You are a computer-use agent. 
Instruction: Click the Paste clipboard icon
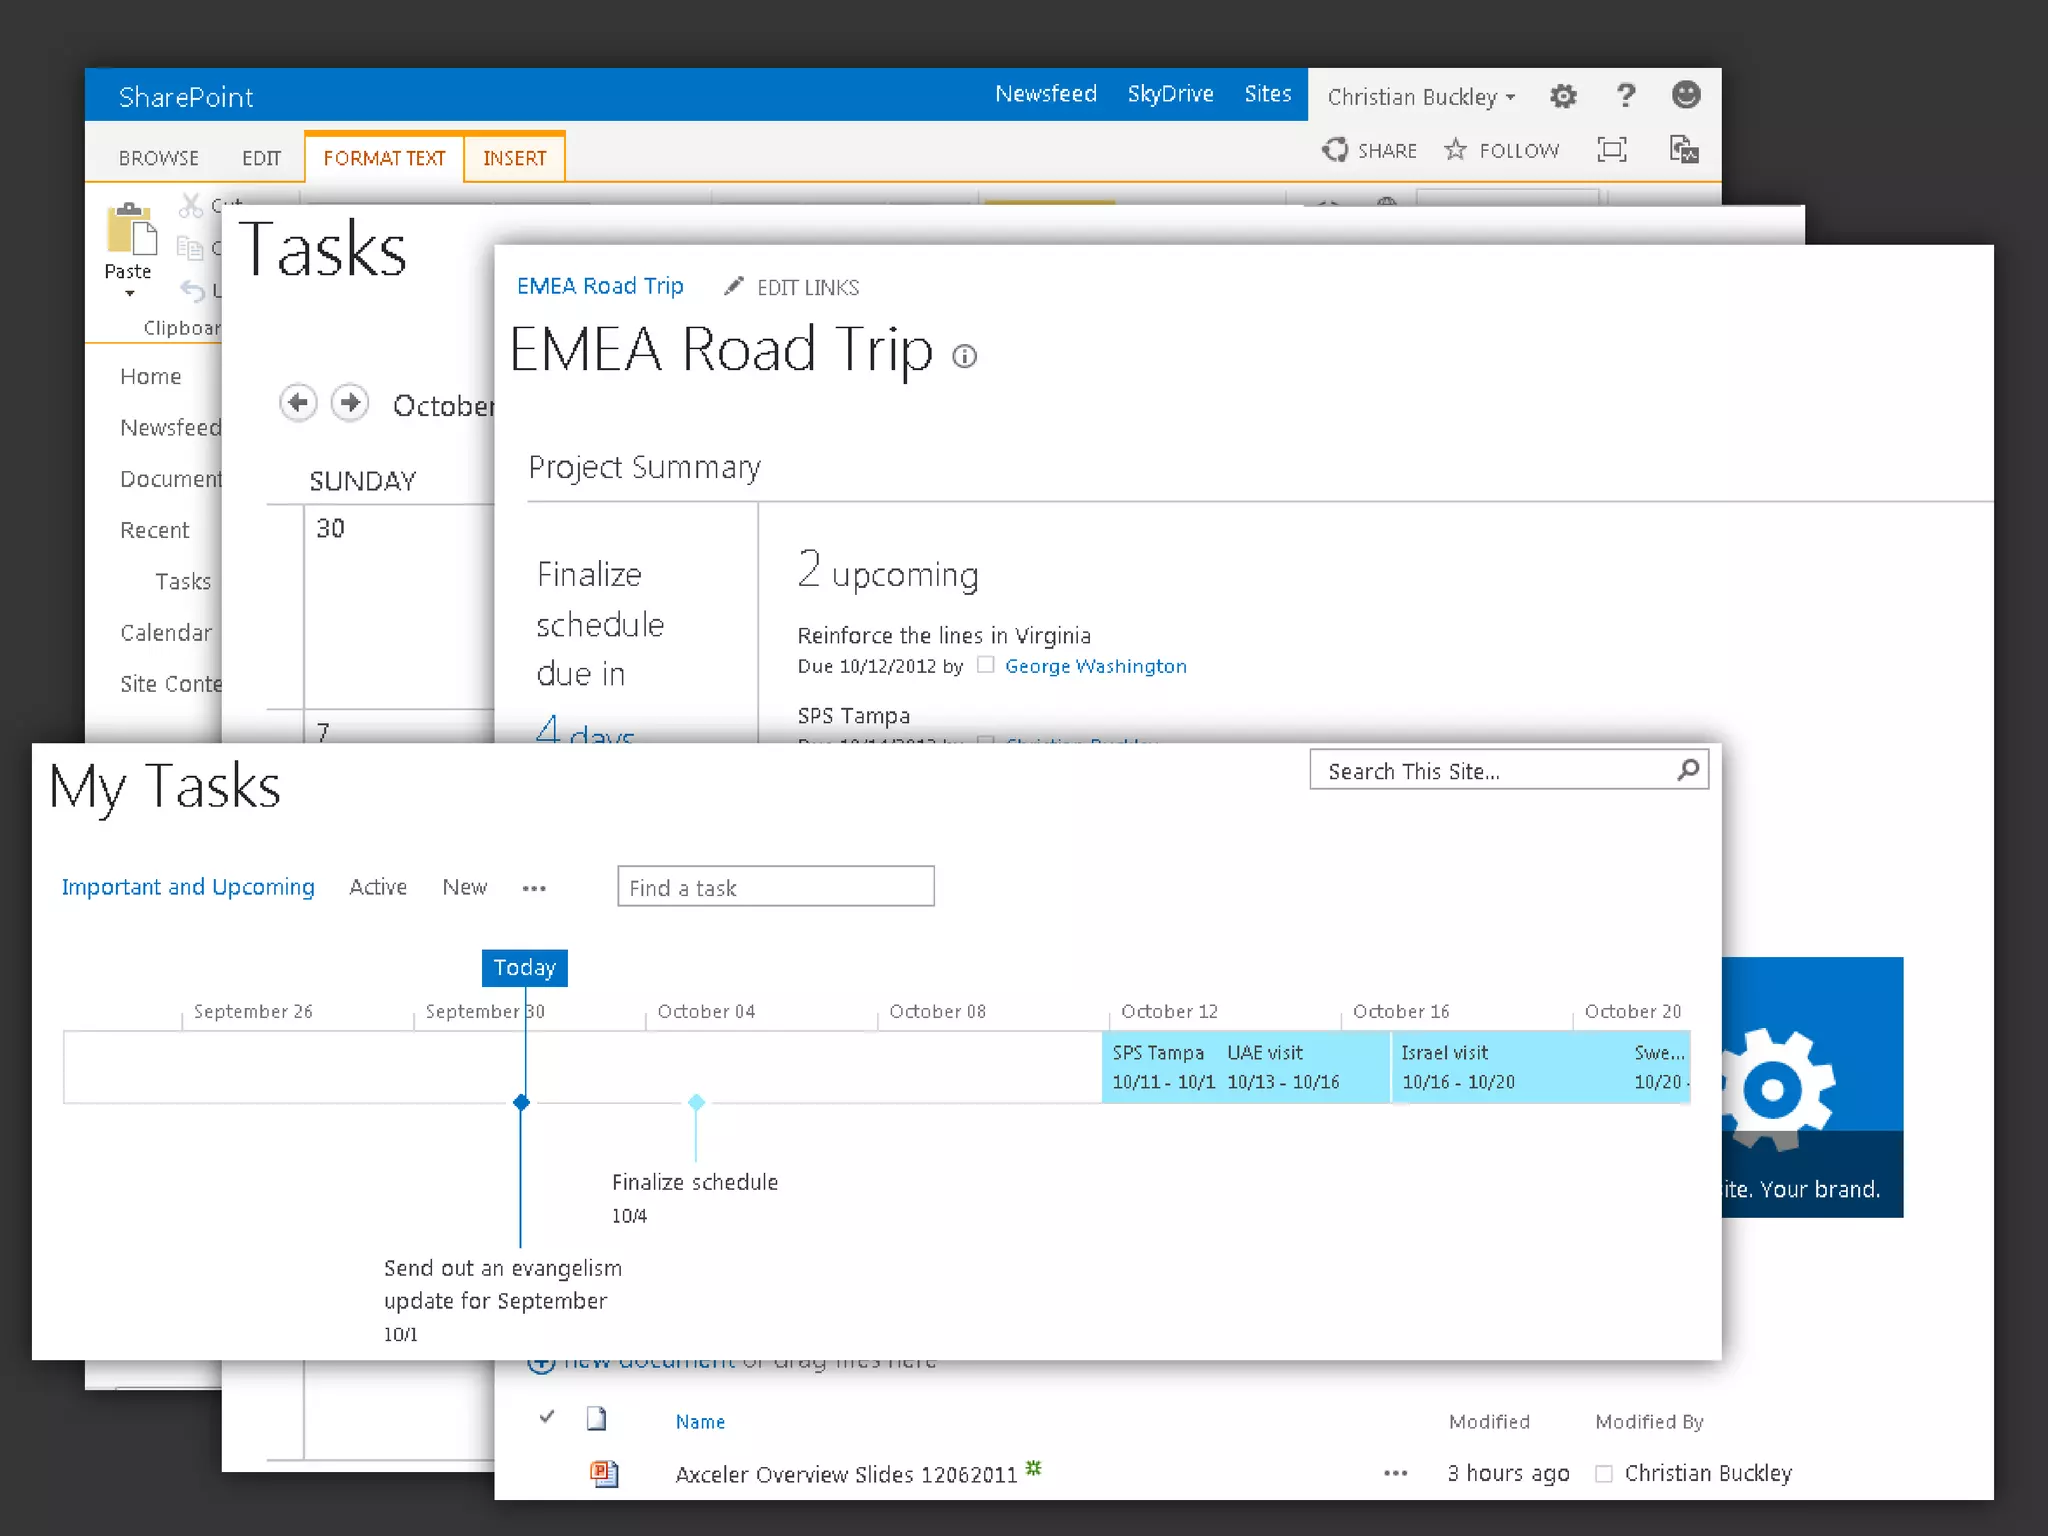(131, 230)
